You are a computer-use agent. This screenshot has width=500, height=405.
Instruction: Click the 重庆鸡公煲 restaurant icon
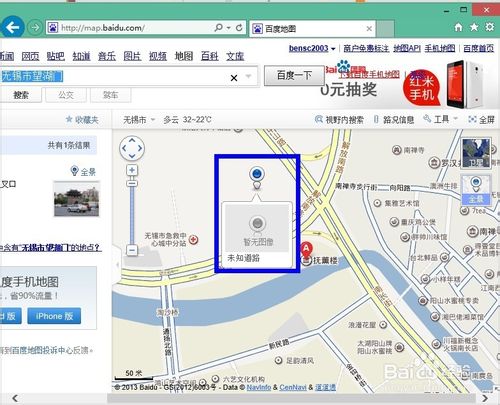click(x=394, y=222)
